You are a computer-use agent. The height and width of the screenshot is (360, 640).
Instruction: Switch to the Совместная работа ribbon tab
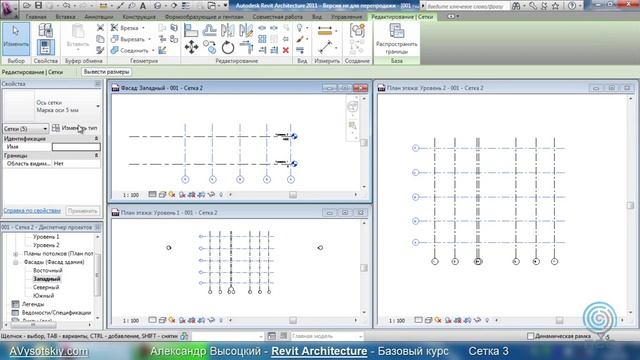[278, 17]
